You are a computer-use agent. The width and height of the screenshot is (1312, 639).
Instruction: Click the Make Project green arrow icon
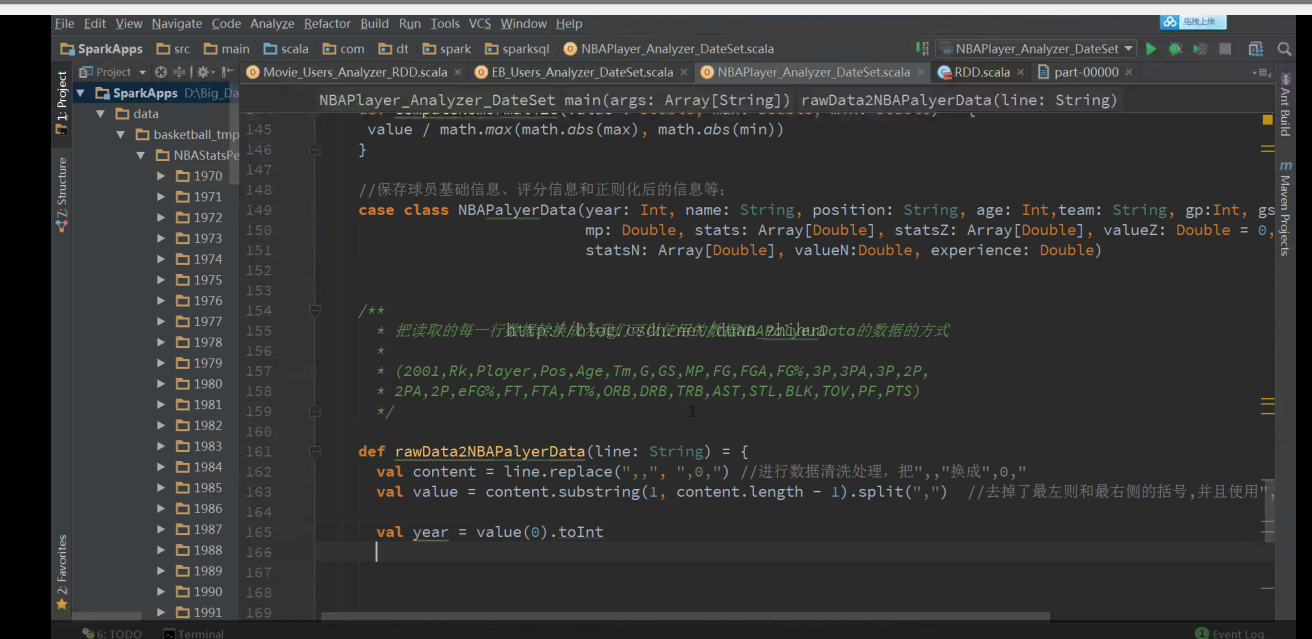921,48
